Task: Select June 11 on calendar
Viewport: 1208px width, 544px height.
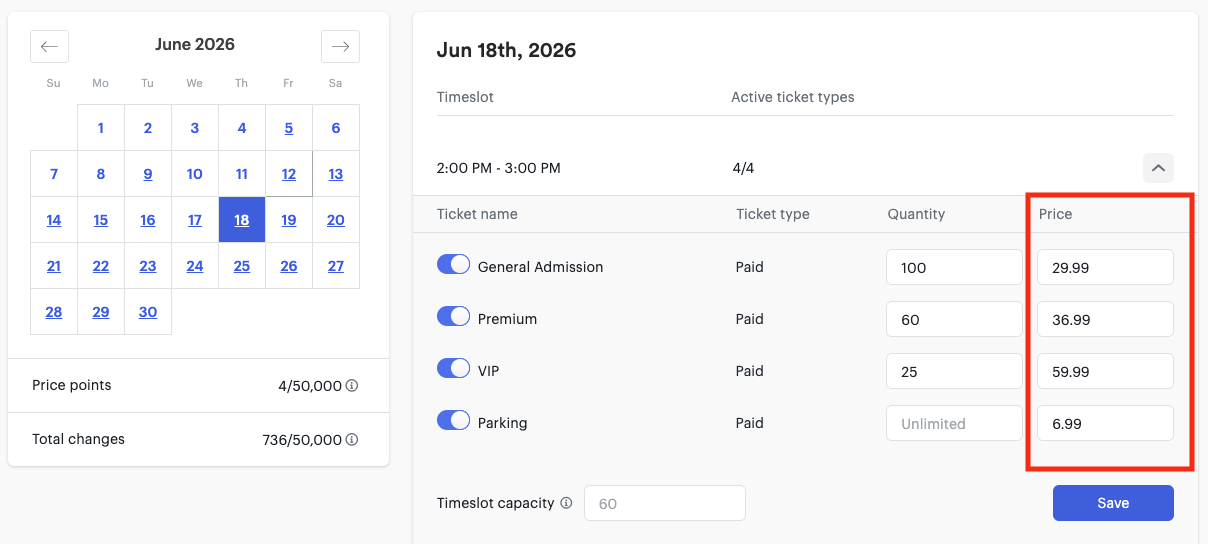Action: (242, 174)
